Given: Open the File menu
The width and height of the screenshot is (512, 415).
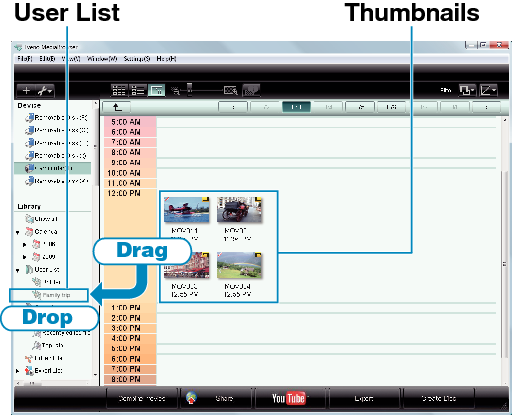Looking at the screenshot, I should point(25,59).
